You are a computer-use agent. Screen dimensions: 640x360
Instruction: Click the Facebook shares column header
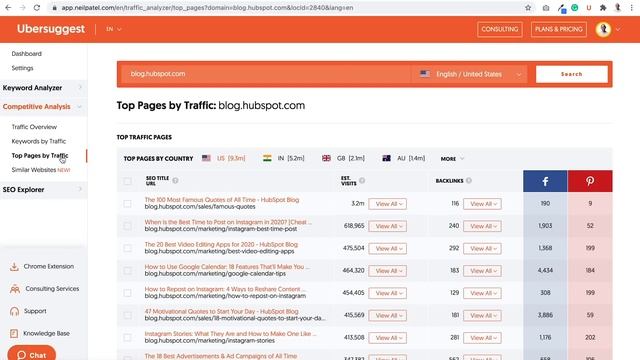pos(545,181)
